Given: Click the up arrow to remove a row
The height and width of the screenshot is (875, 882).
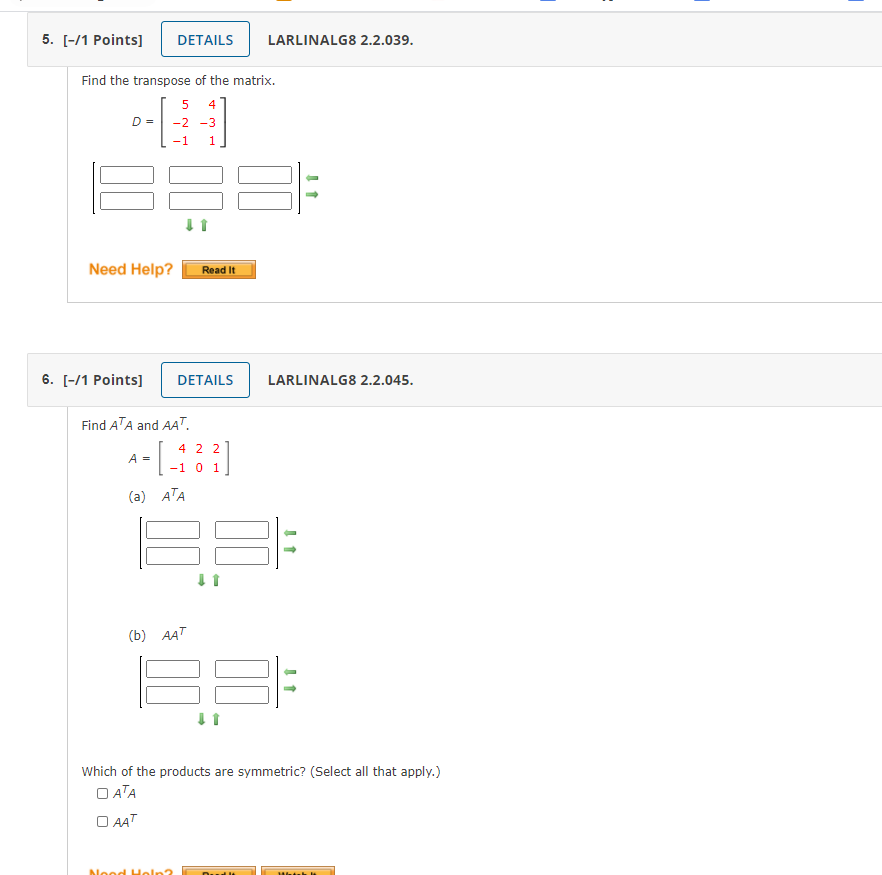Looking at the screenshot, I should [x=202, y=225].
